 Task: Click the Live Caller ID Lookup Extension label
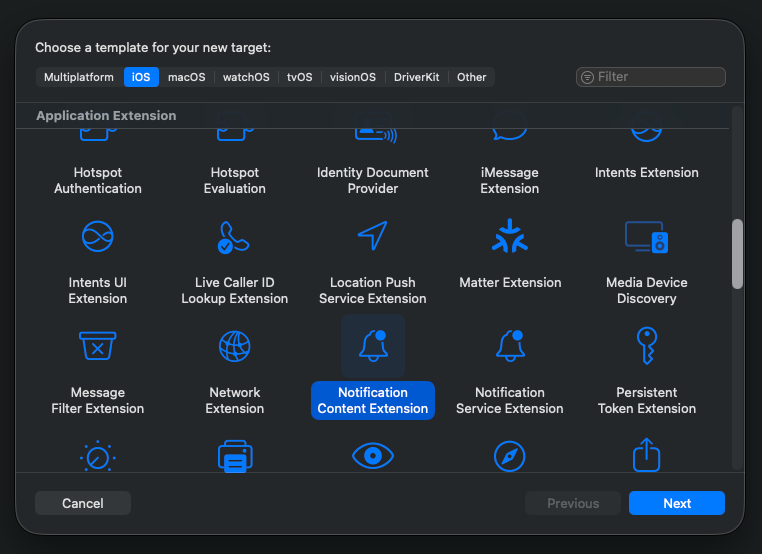point(235,290)
